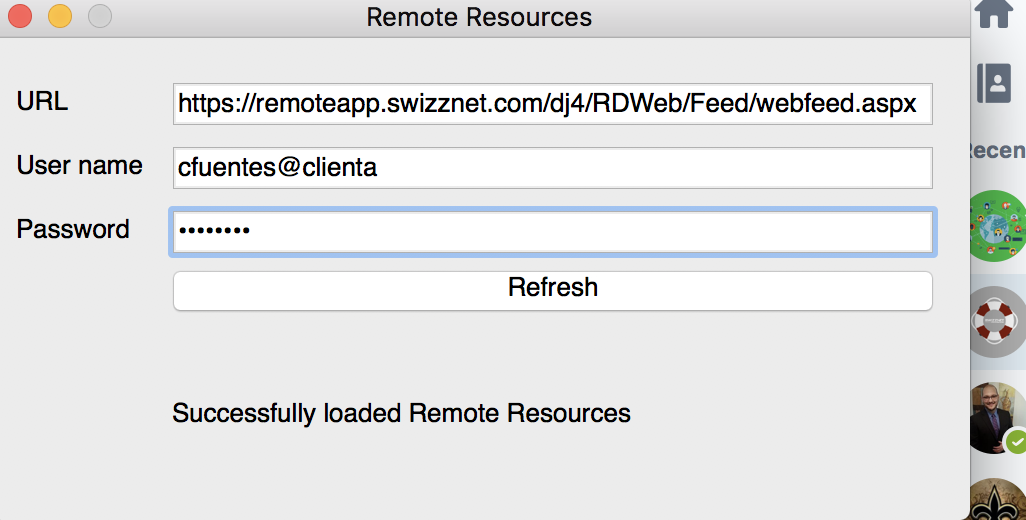Click the Successfully loaded Remote Resources message

(x=401, y=413)
